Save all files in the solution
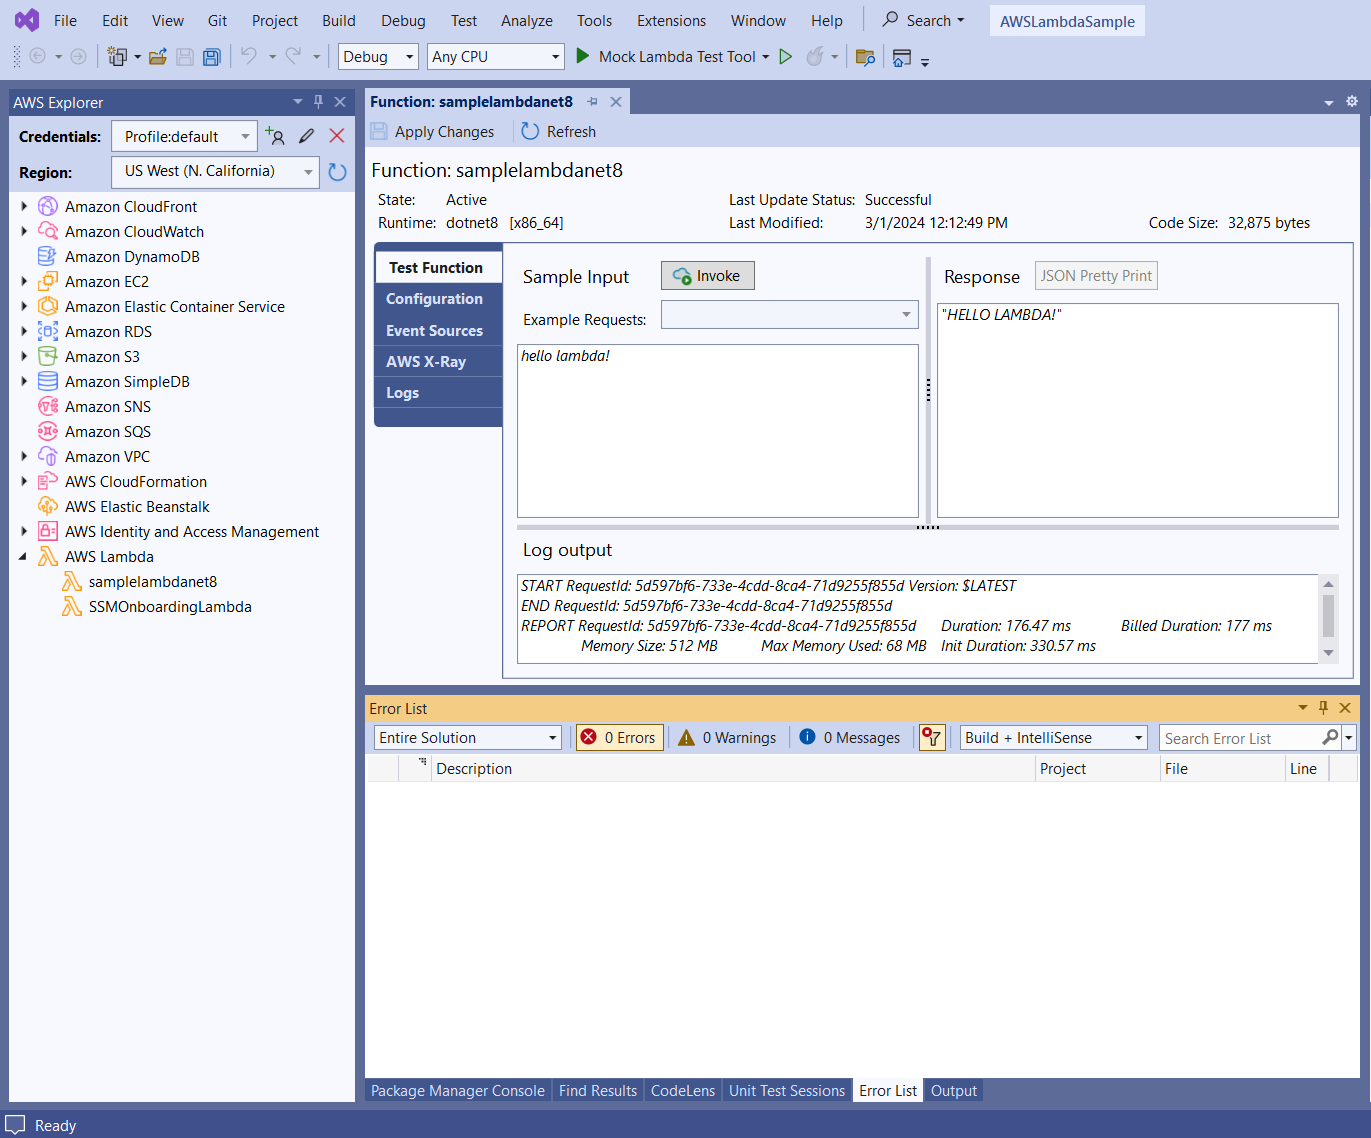 (212, 57)
